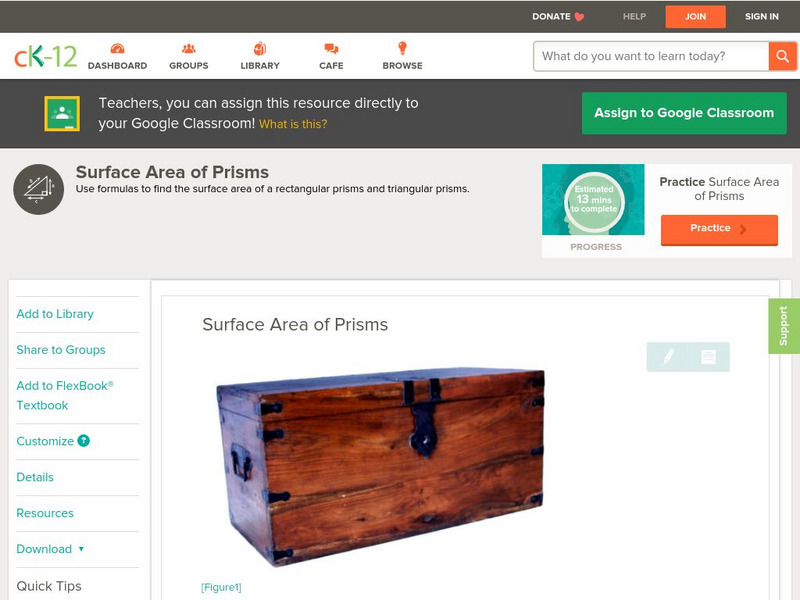Screen dimensions: 800x600
Task: Click into the search input field
Action: click(x=650, y=56)
